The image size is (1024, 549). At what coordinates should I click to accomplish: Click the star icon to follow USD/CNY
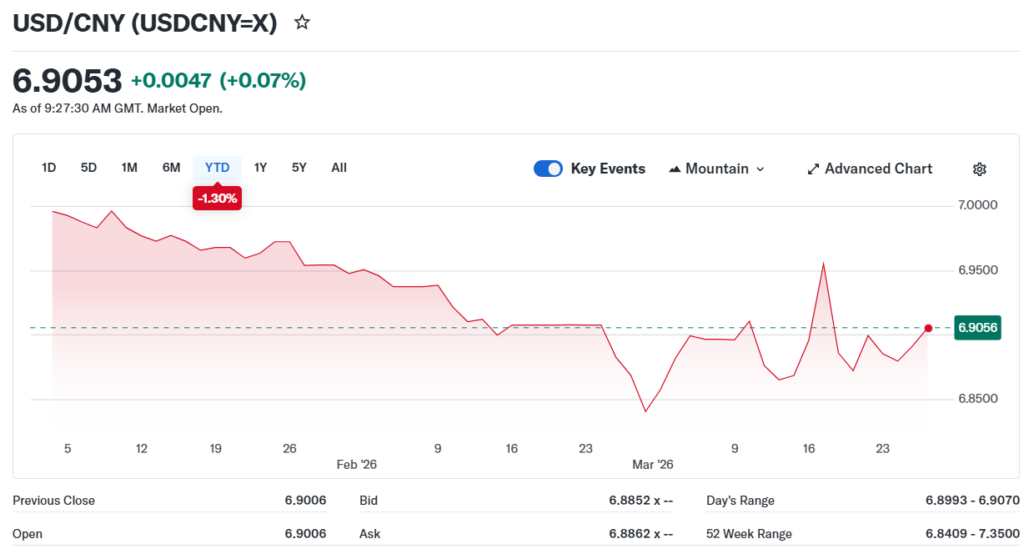tap(302, 23)
